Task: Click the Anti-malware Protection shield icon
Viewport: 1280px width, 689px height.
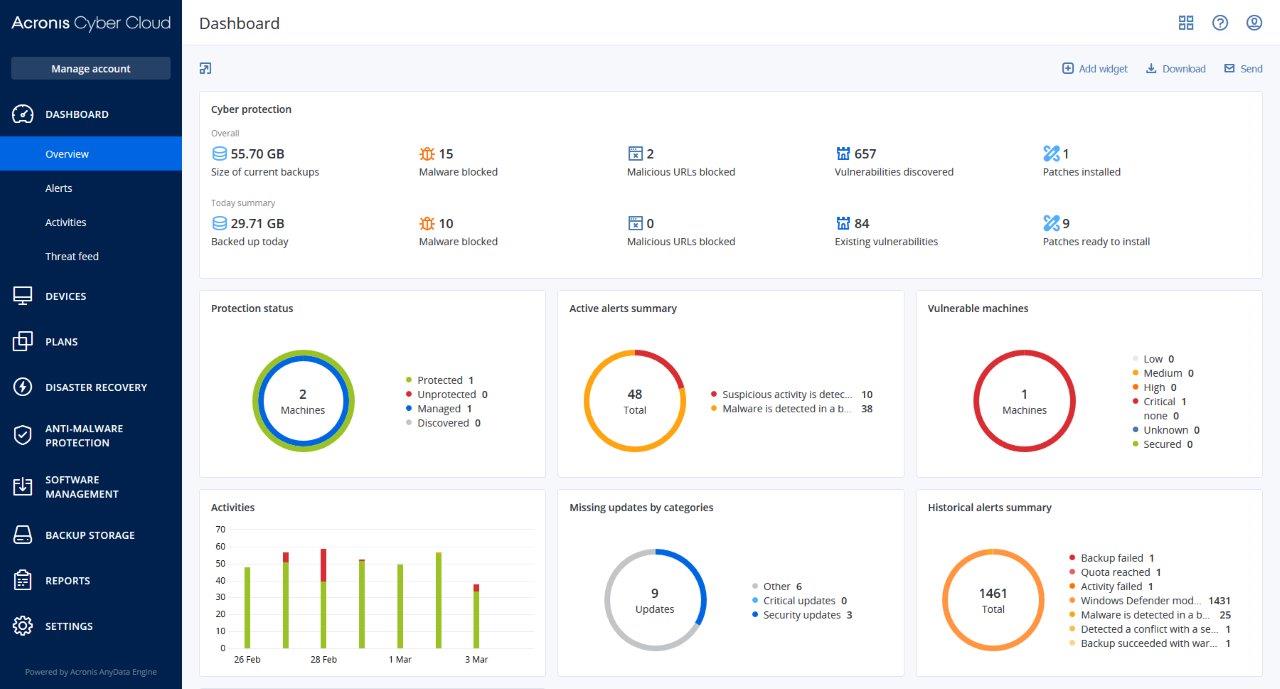Action: (22, 435)
